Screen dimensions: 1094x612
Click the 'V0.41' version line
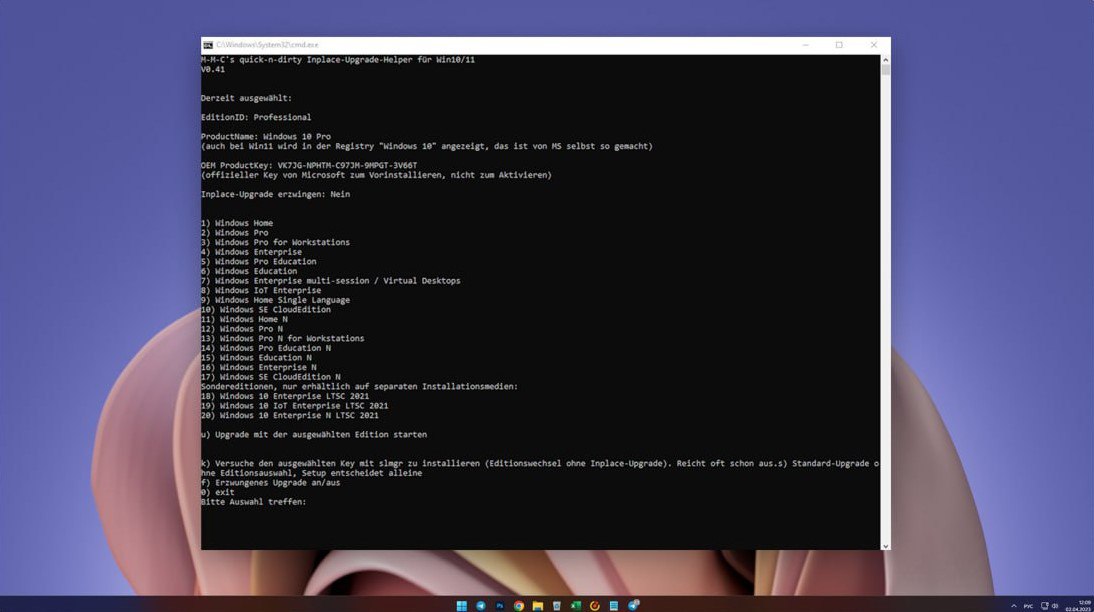(213, 69)
